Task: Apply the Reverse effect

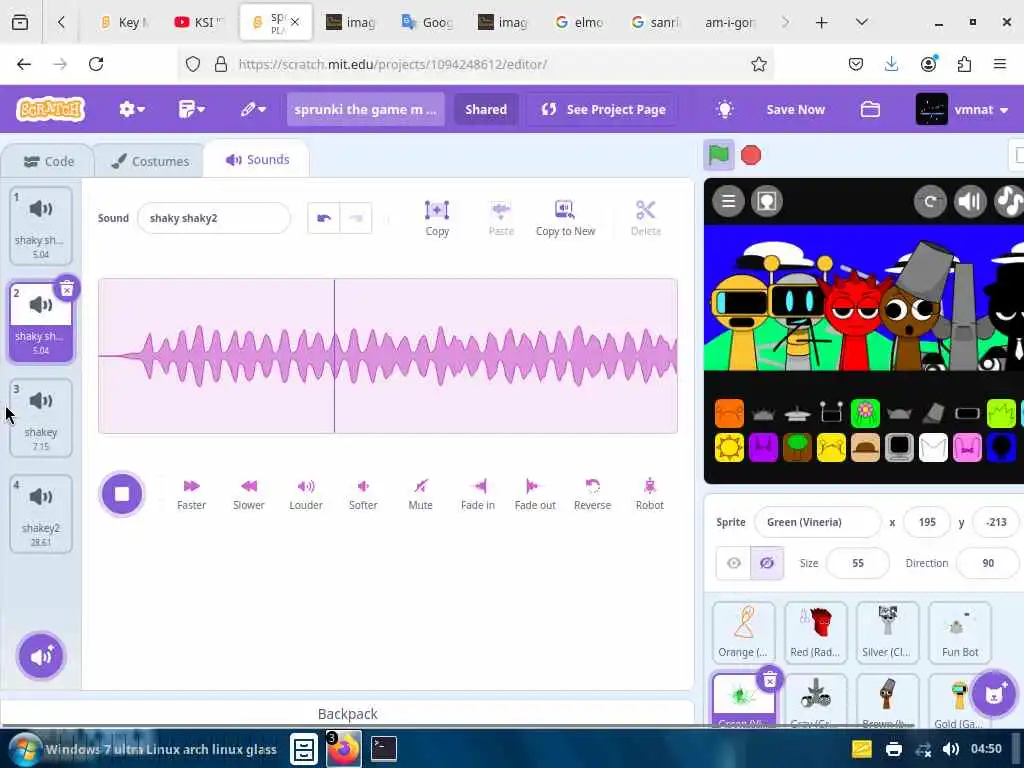Action: 592,494
